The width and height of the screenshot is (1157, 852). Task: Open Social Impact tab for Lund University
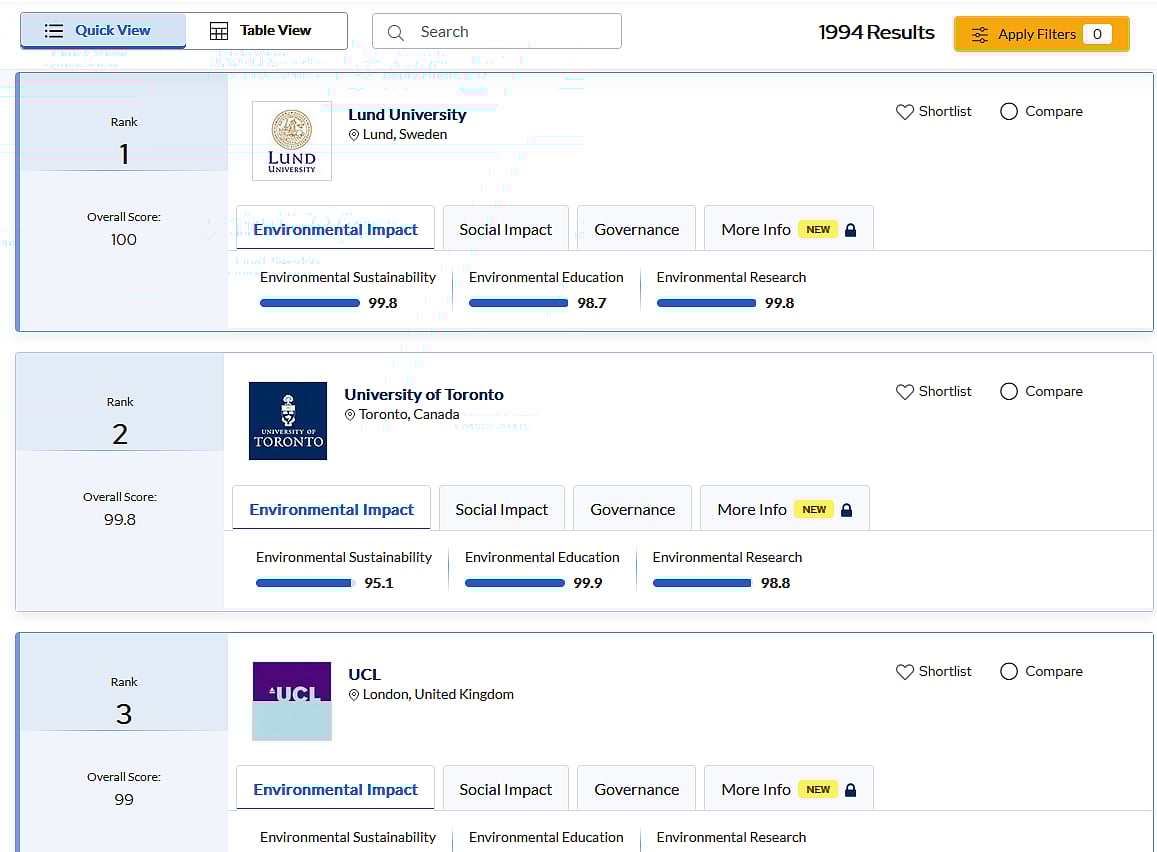pos(505,229)
